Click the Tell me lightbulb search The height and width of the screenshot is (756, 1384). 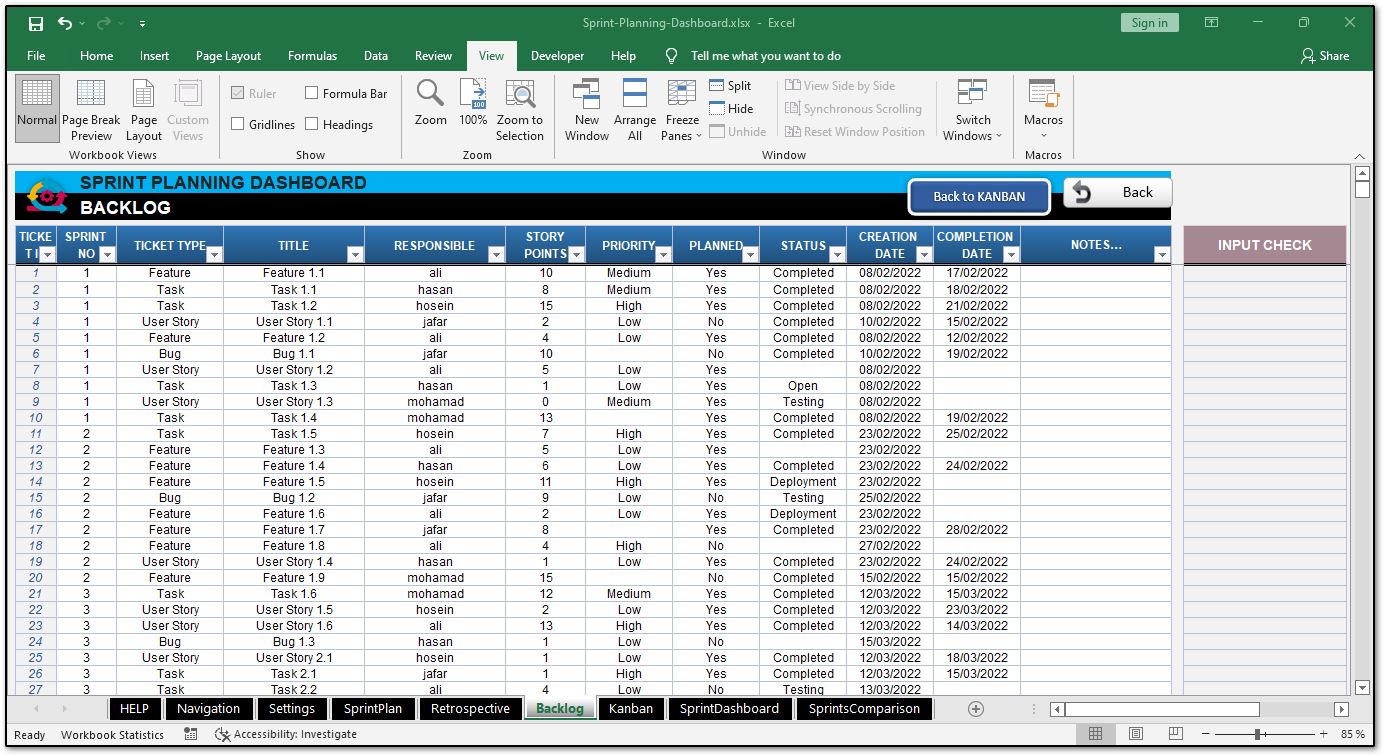tap(672, 56)
